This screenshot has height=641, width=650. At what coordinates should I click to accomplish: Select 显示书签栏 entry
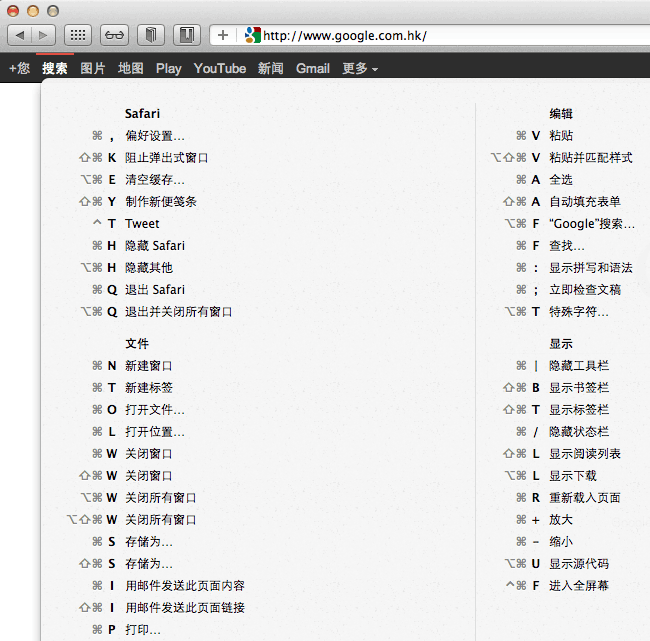(579, 388)
